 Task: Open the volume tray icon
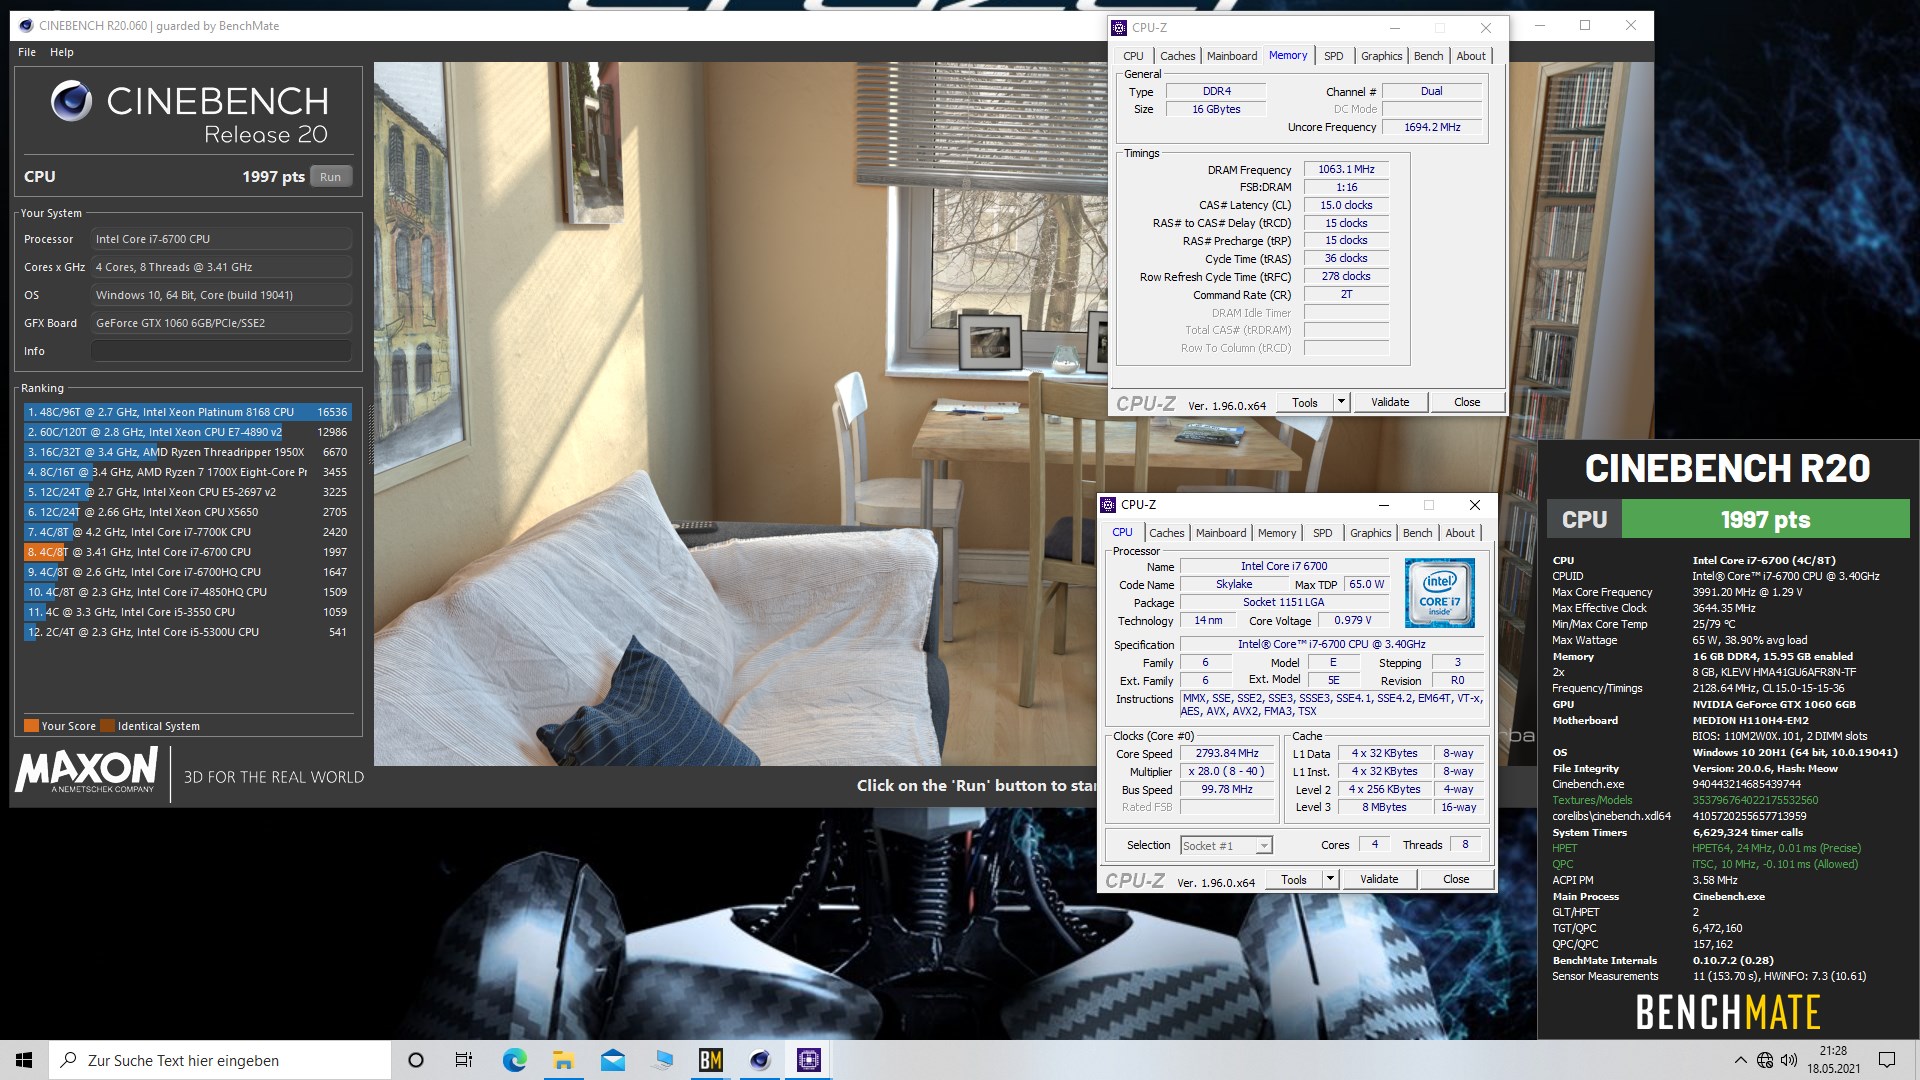point(1789,1060)
